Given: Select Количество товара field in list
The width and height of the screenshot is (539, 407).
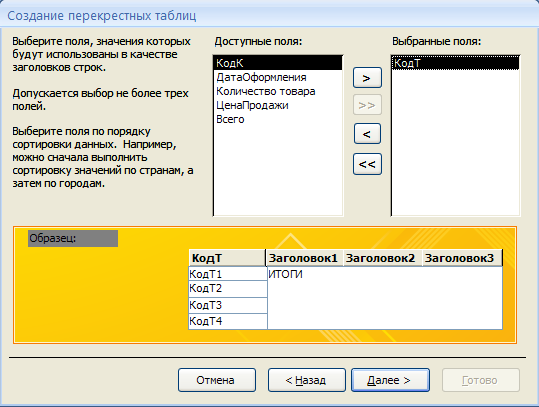Looking at the screenshot, I should 278,91.
